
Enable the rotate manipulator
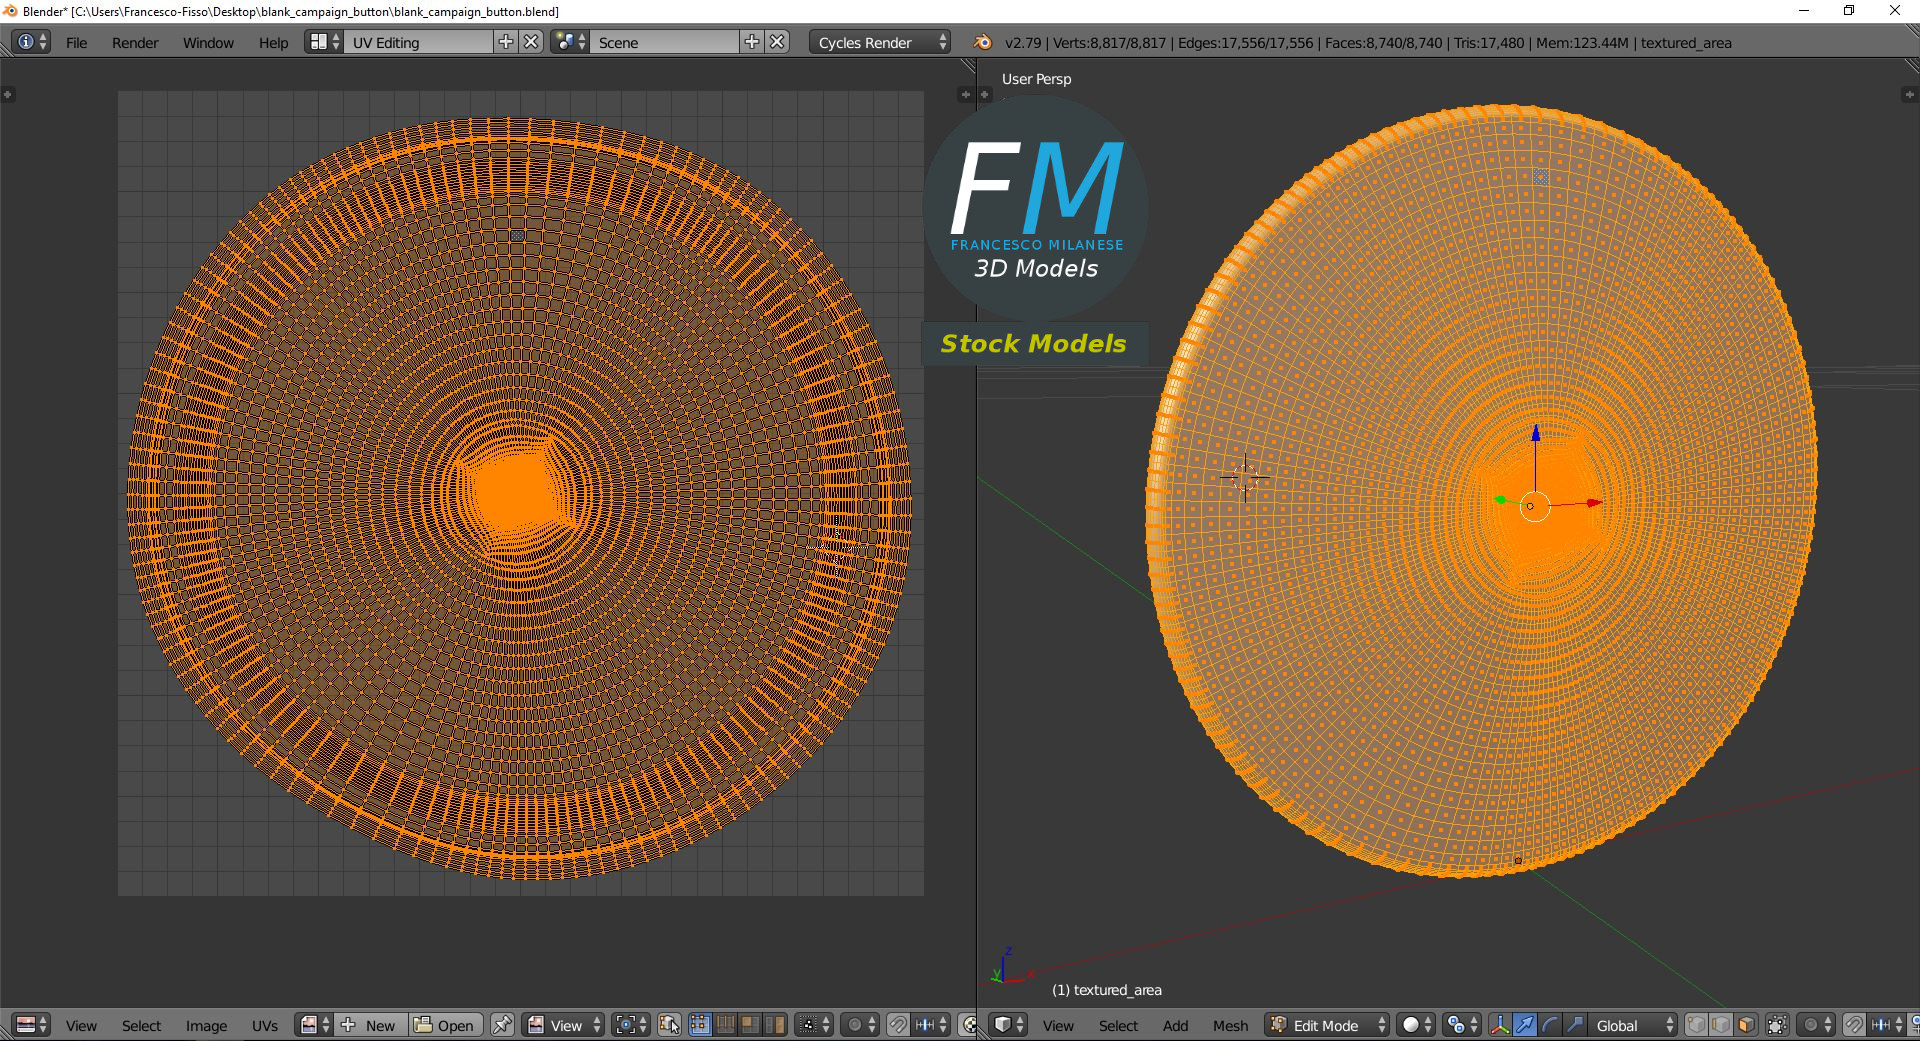(x=1550, y=1025)
